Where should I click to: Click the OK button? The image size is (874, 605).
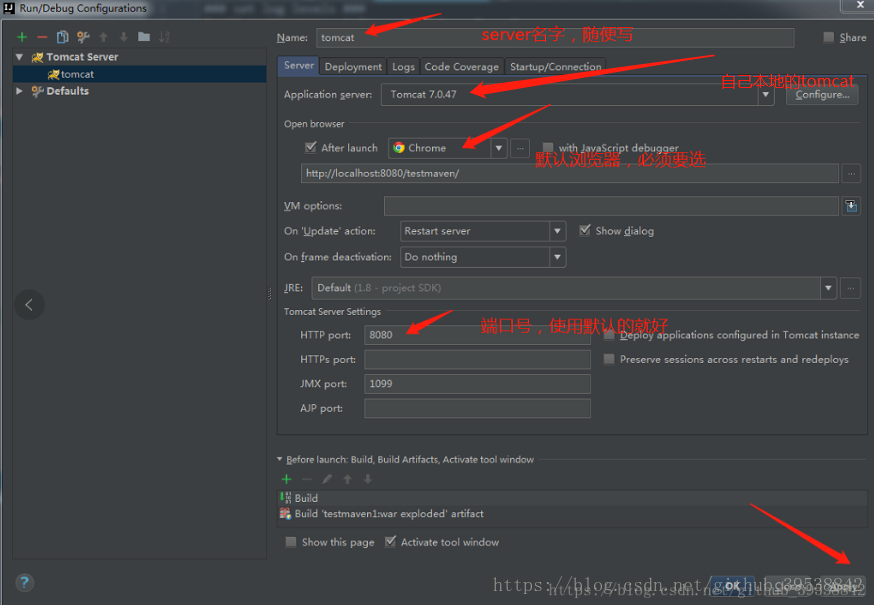[732, 585]
